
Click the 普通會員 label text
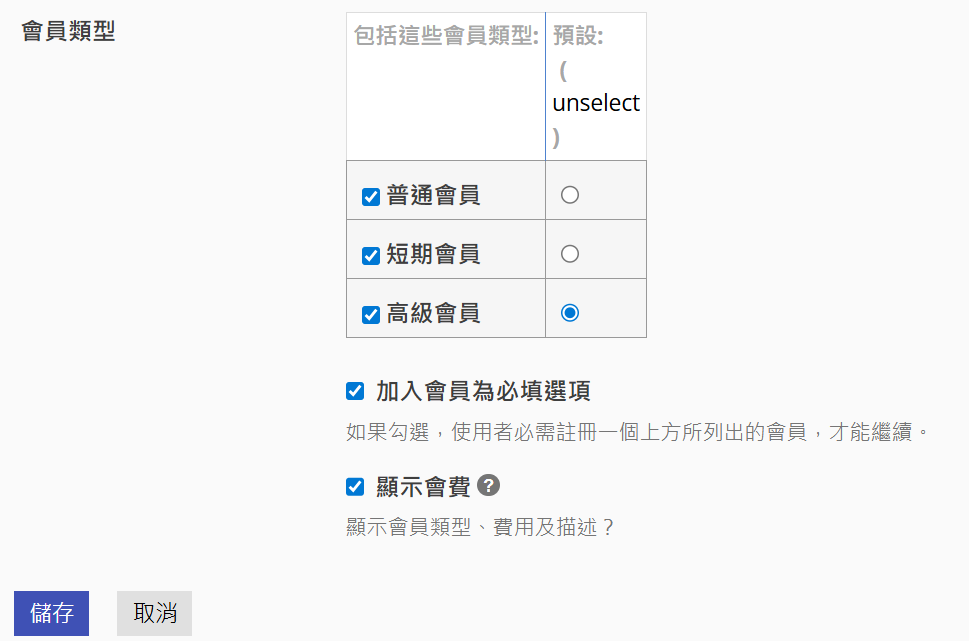(433, 195)
